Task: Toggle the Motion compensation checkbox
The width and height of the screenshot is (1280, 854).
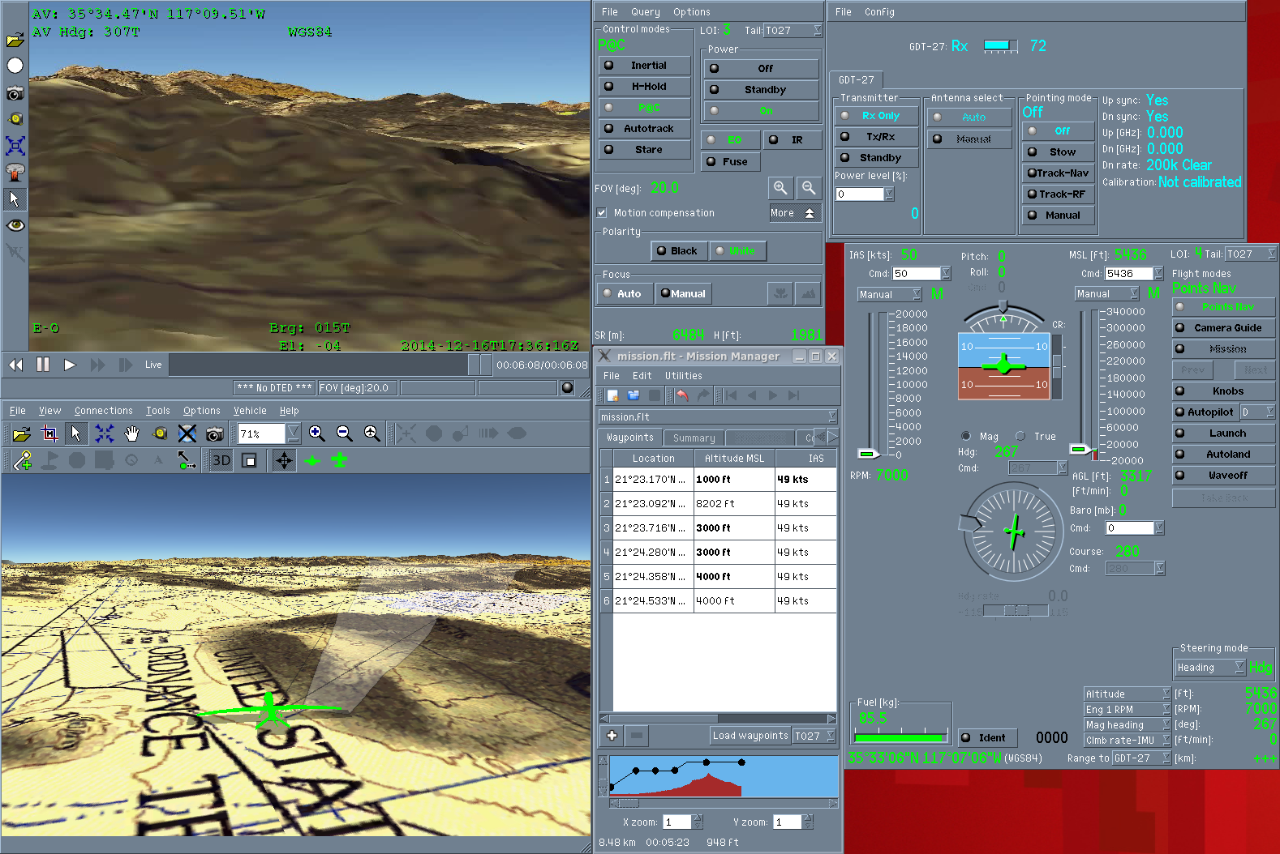Action: tap(602, 213)
